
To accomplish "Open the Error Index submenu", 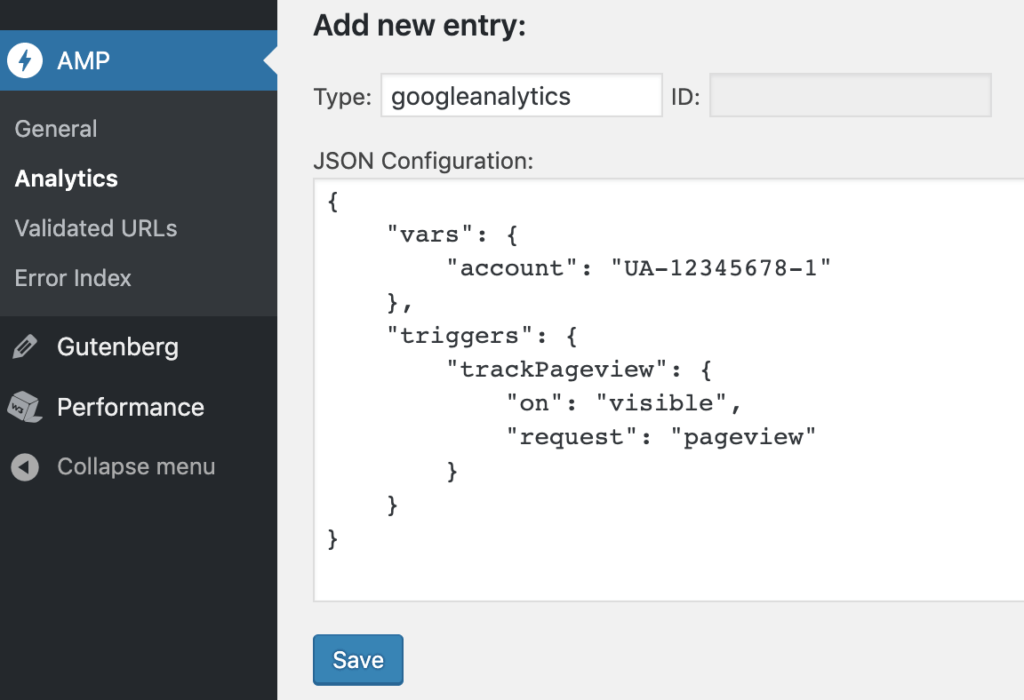I will pos(73,278).
